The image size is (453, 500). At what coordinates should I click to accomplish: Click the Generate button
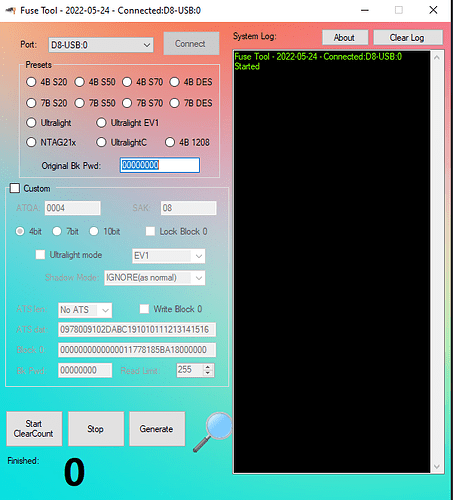coord(157,429)
